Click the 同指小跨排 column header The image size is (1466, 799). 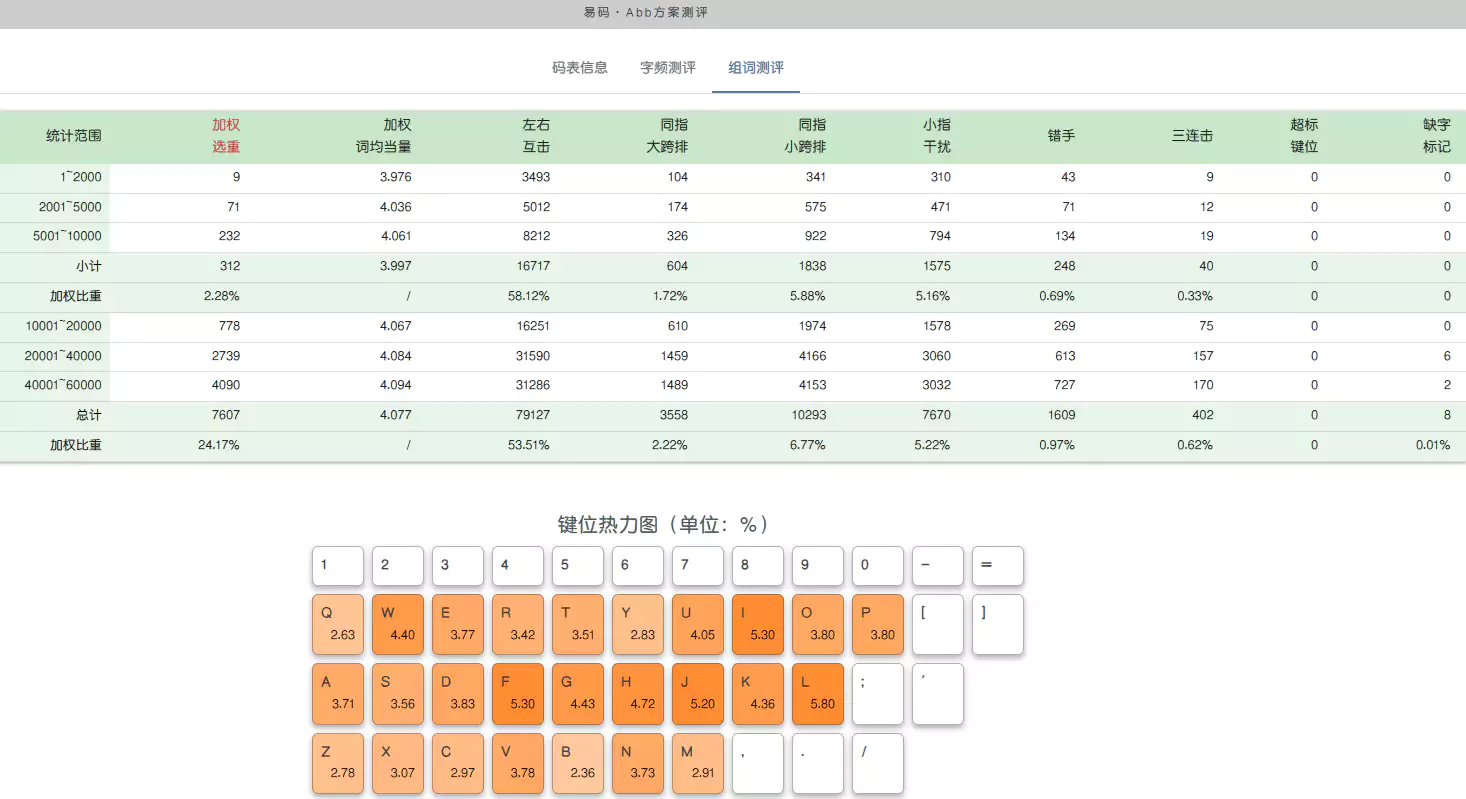coord(805,136)
